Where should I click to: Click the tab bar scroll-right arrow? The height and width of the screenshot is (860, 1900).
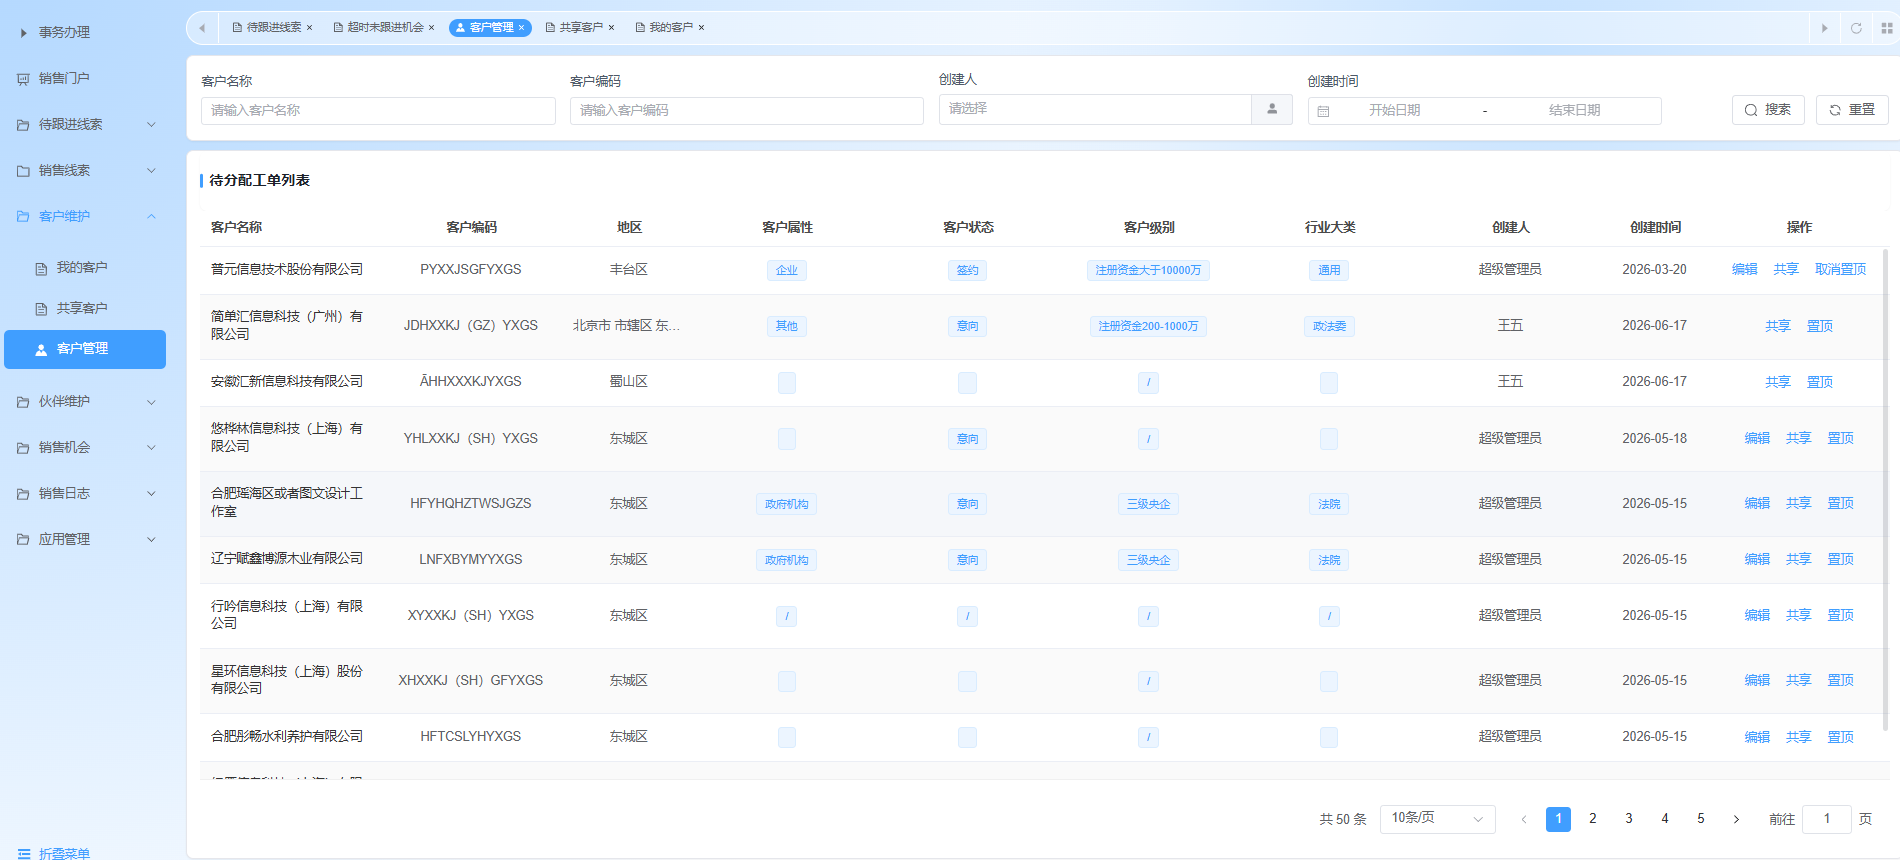click(x=1825, y=28)
